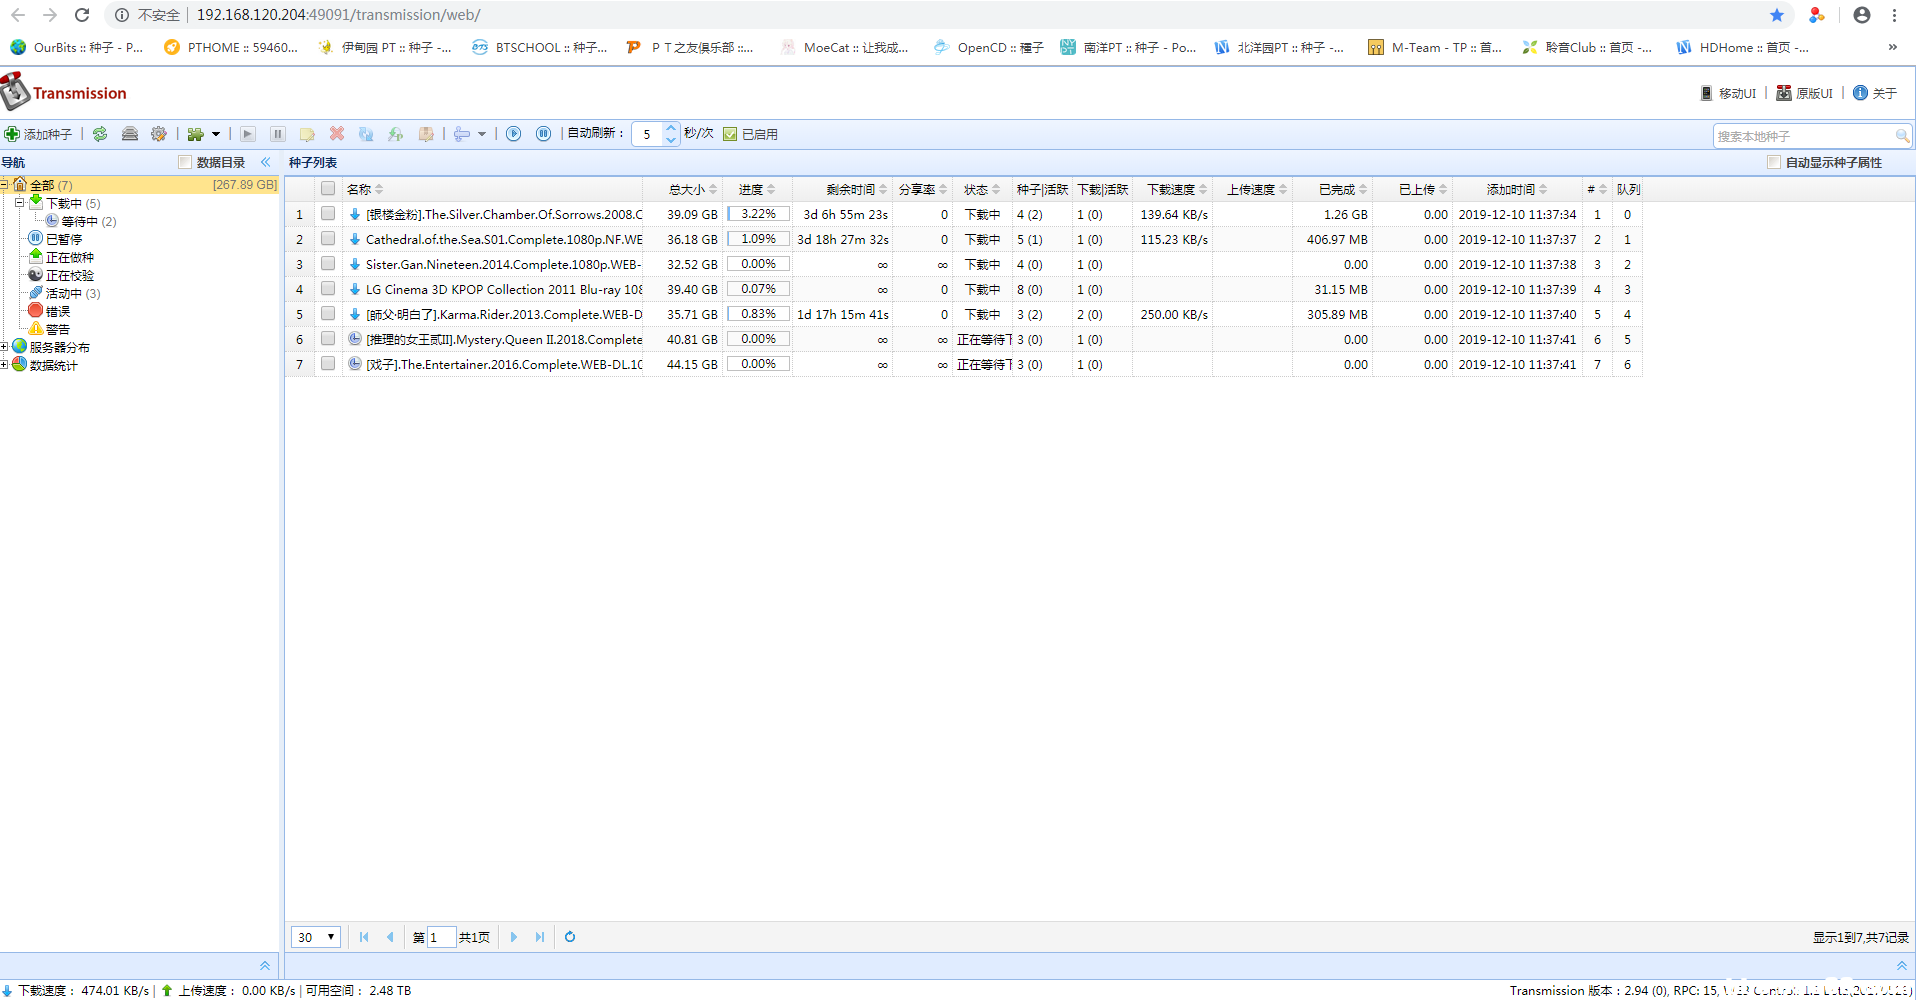The height and width of the screenshot is (1000, 1916).
Task: Select 活动中 (3) in navigation tree
Action: (72, 293)
